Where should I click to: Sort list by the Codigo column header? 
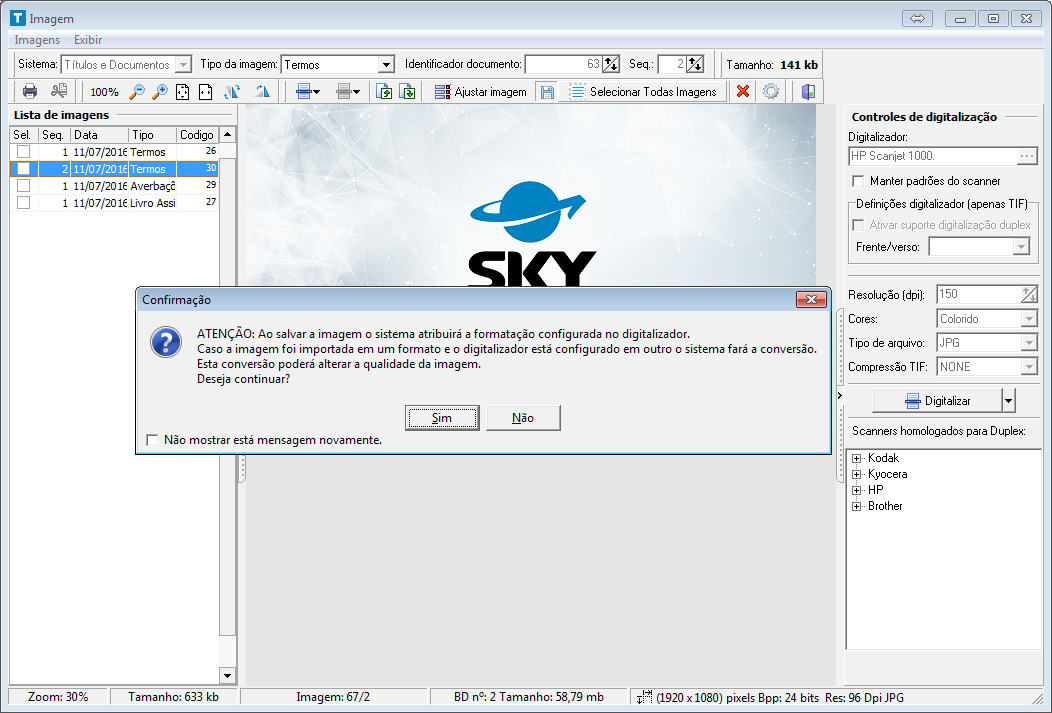(x=197, y=135)
